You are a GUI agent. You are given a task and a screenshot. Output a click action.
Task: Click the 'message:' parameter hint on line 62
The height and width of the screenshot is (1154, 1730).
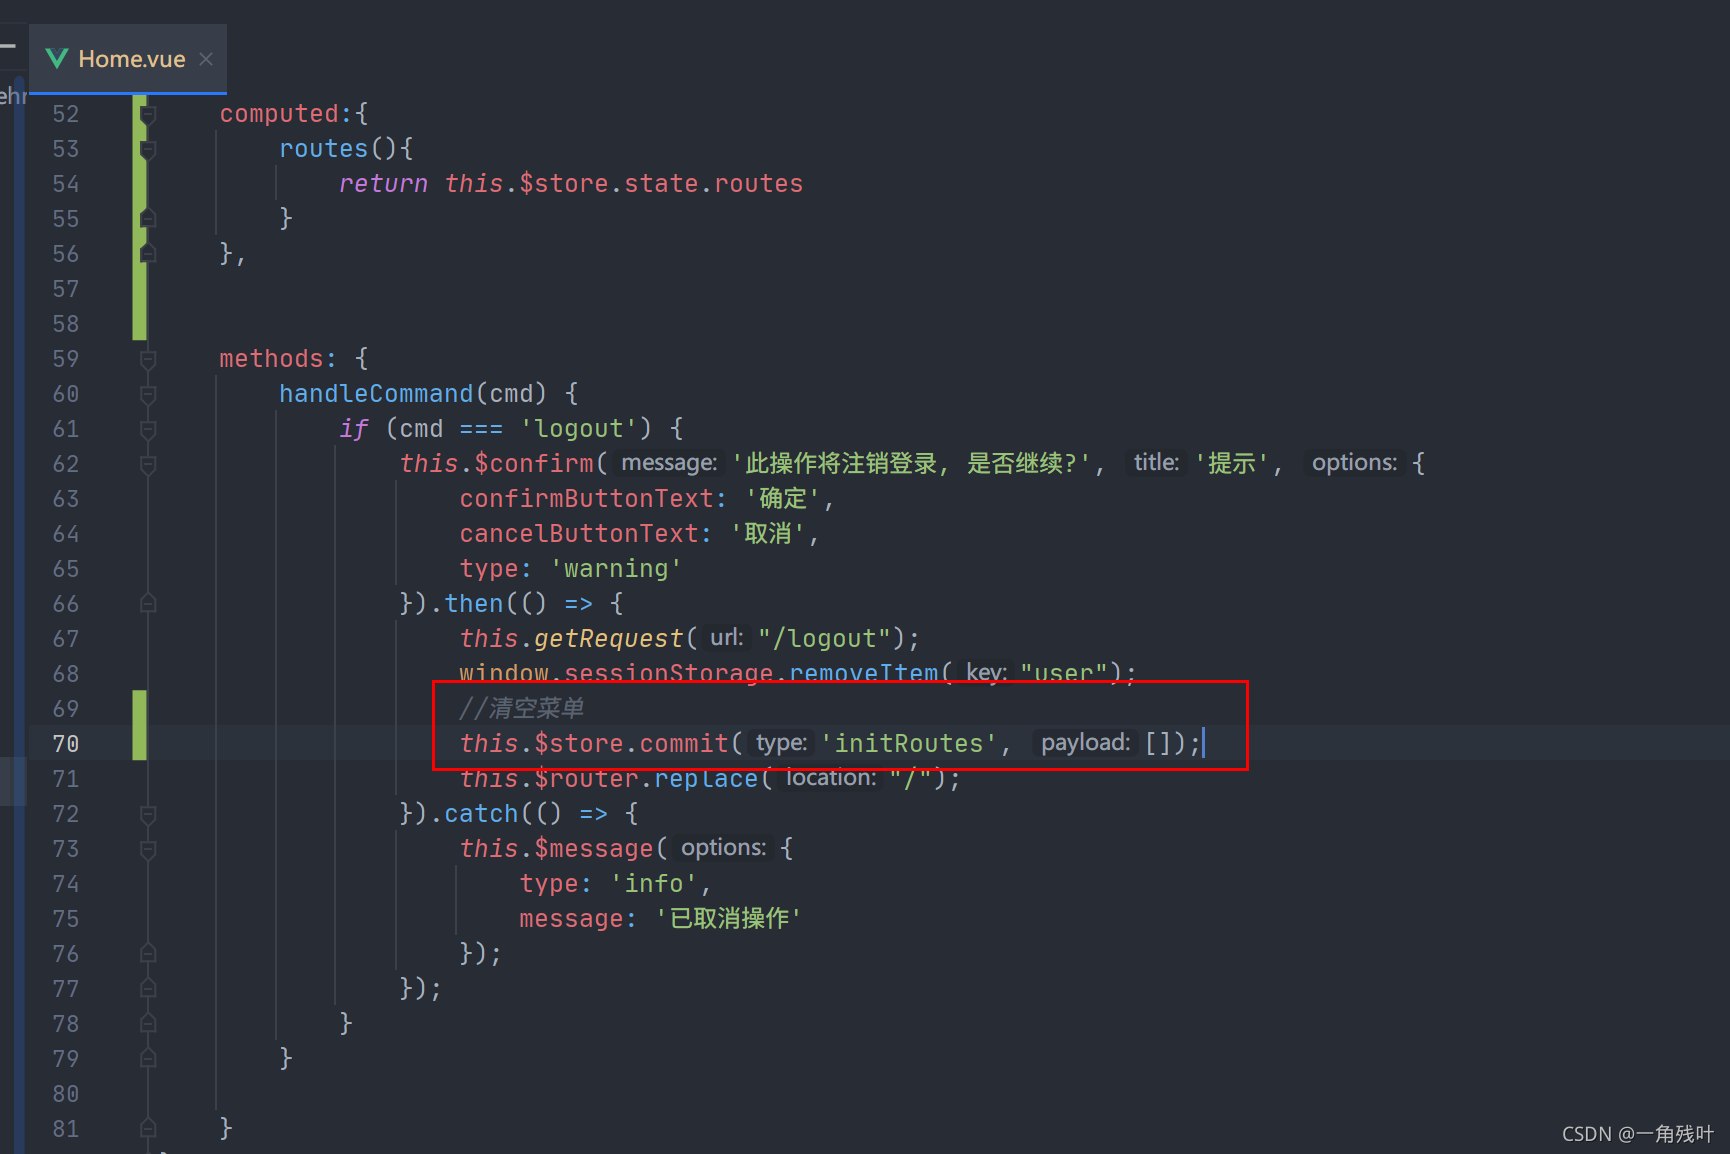[669, 463]
